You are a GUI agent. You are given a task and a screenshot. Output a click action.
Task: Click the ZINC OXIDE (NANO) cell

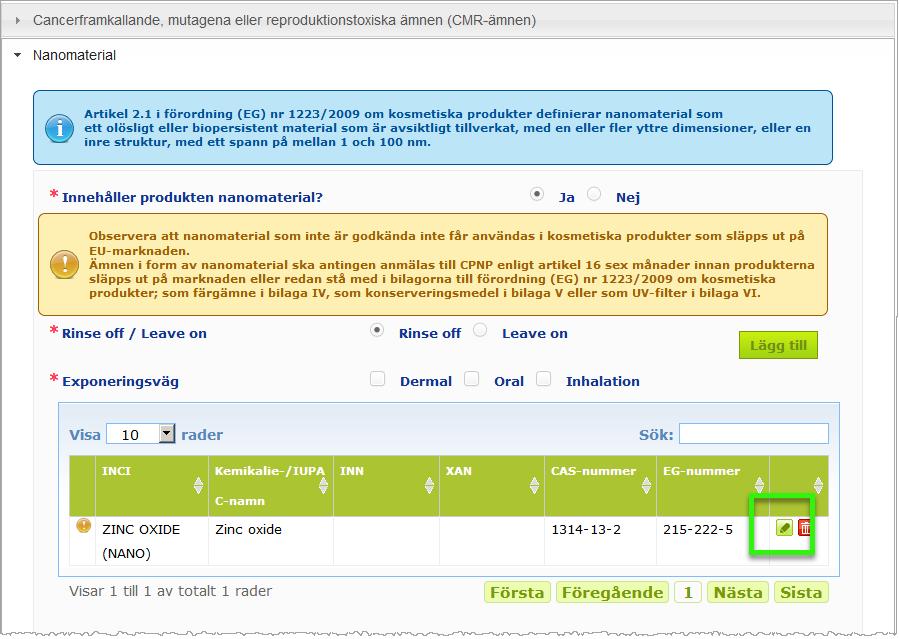(x=152, y=541)
